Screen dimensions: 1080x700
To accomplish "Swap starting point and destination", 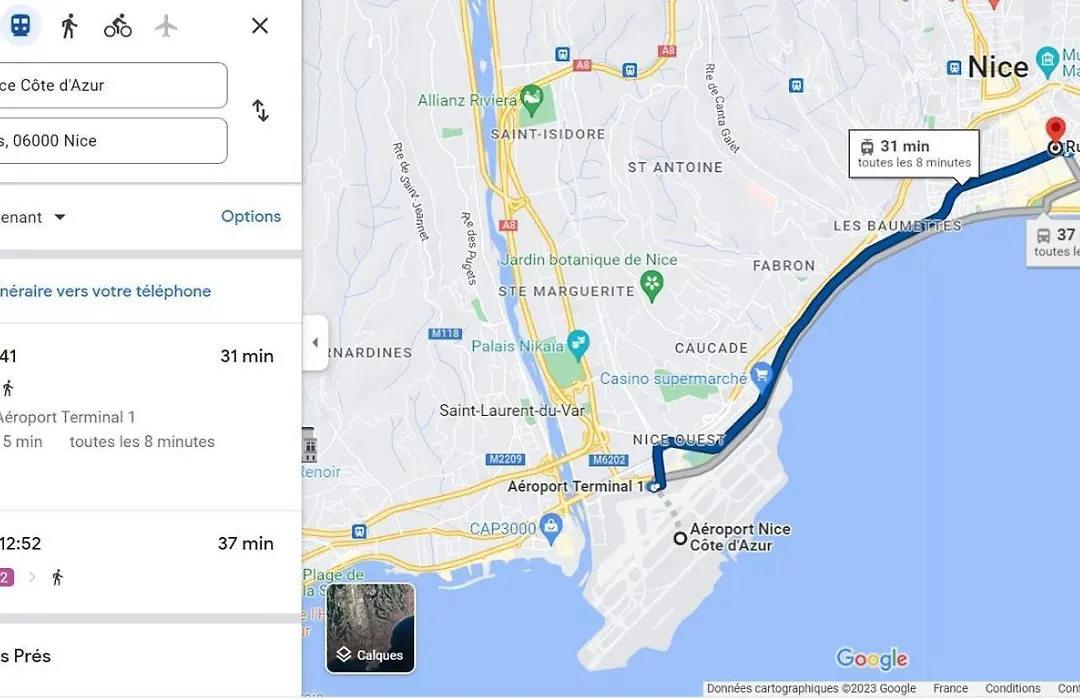I will point(260,110).
